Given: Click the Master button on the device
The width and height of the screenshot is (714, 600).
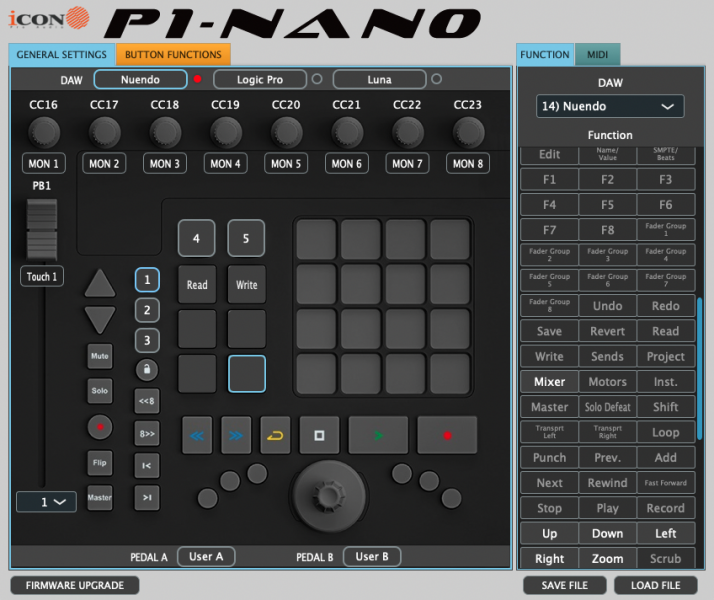Looking at the screenshot, I should tap(100, 497).
